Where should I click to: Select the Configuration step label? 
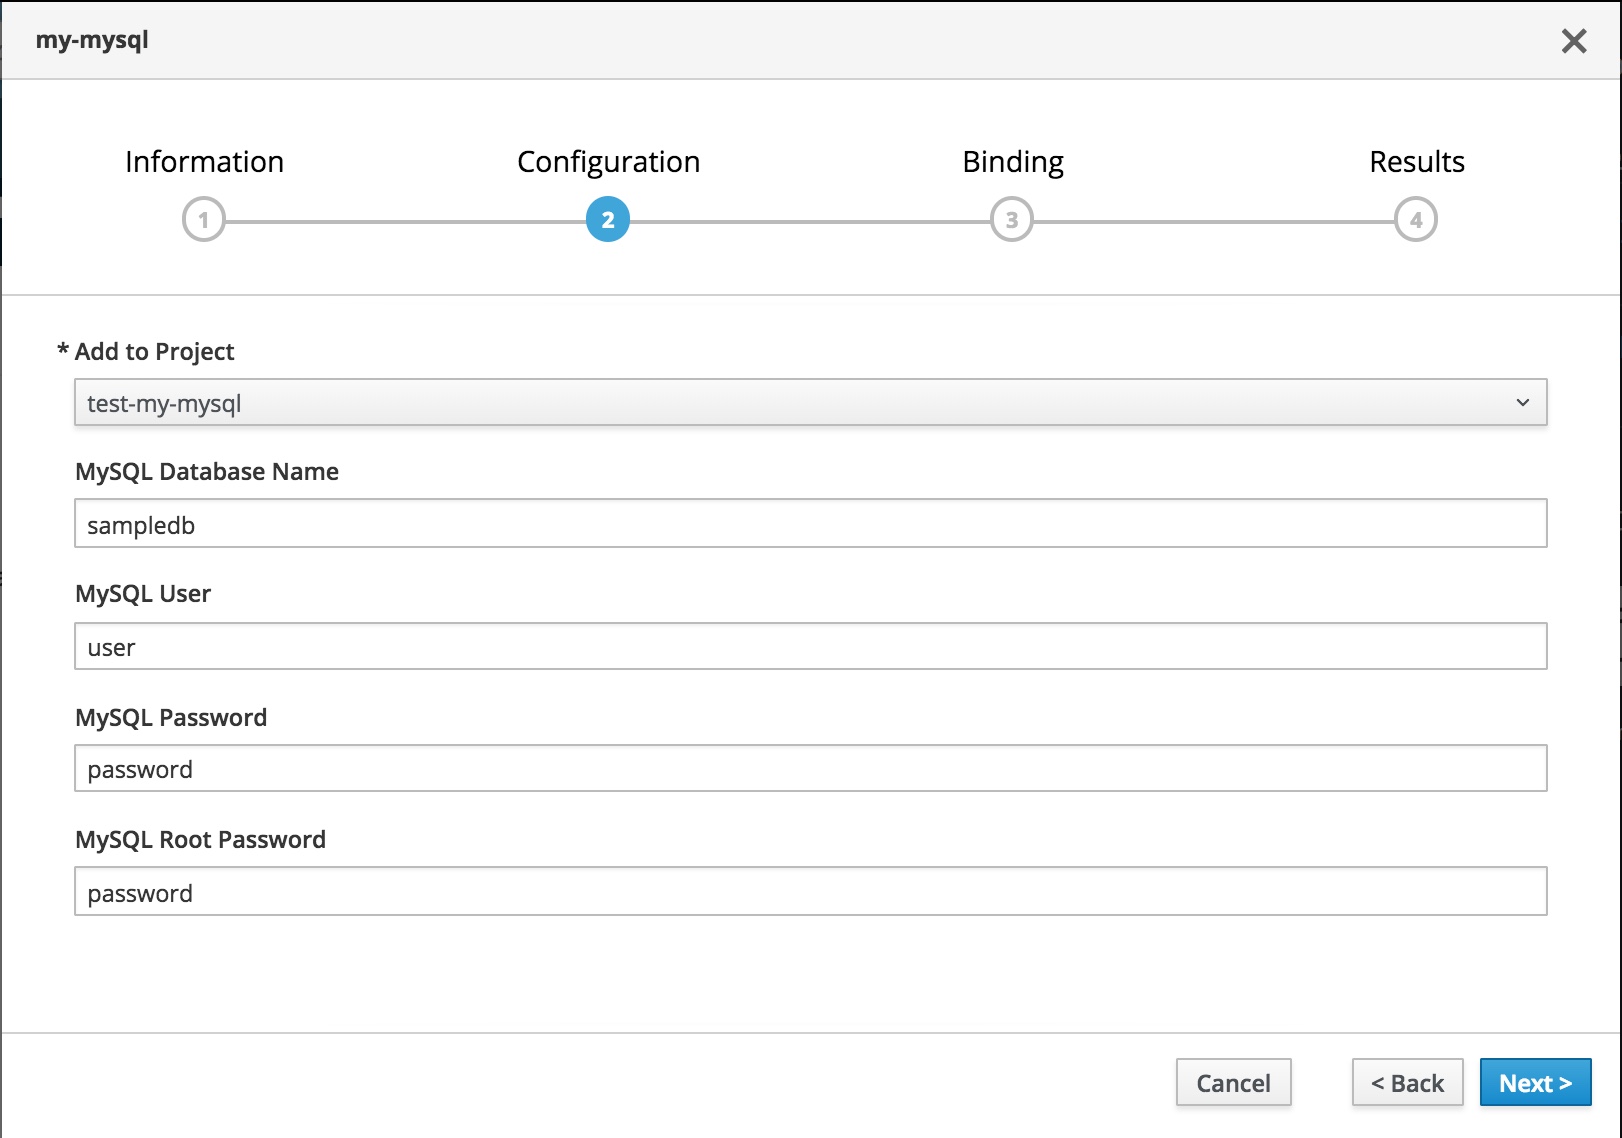[608, 163]
